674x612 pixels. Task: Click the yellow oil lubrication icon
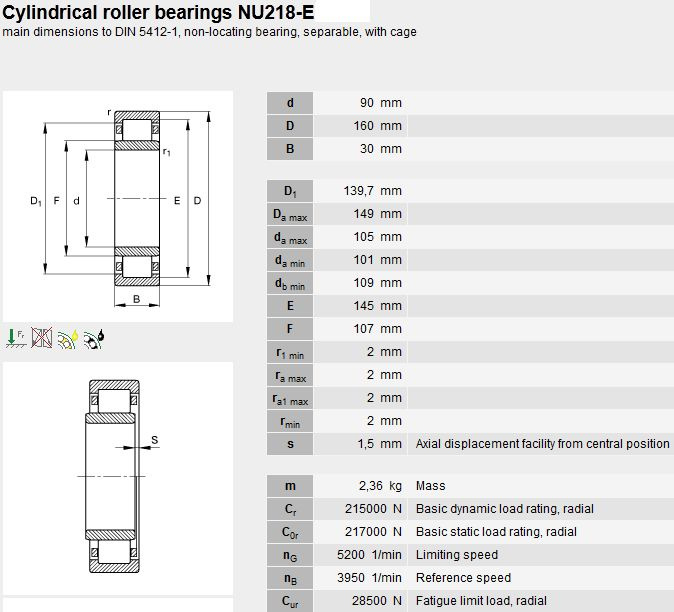pos(68,339)
